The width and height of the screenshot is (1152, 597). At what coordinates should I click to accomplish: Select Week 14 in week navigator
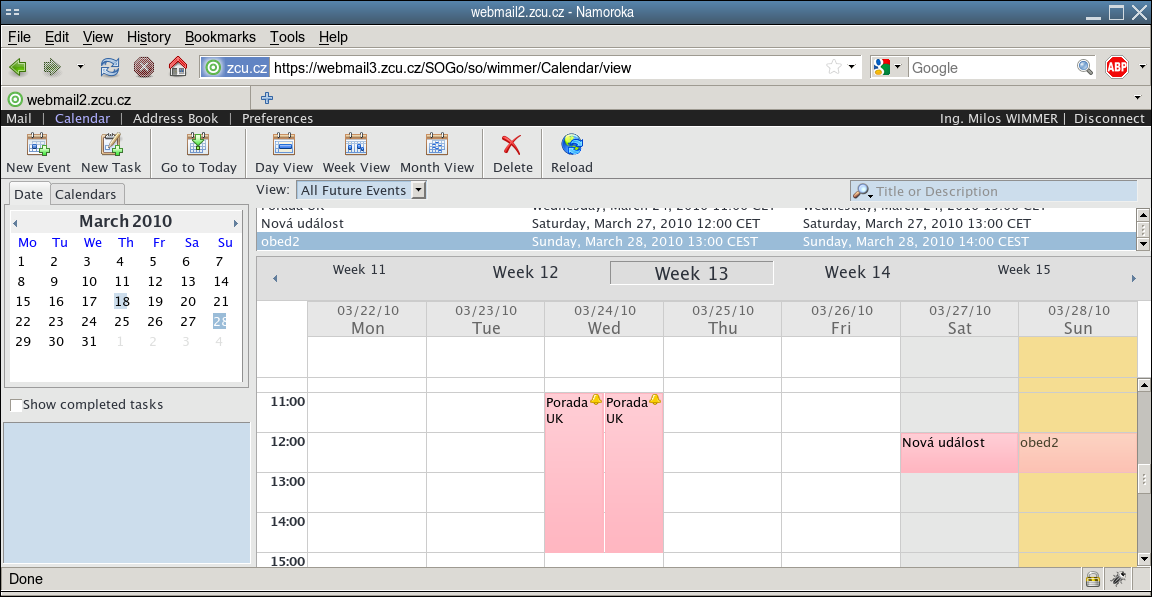[x=857, y=272]
